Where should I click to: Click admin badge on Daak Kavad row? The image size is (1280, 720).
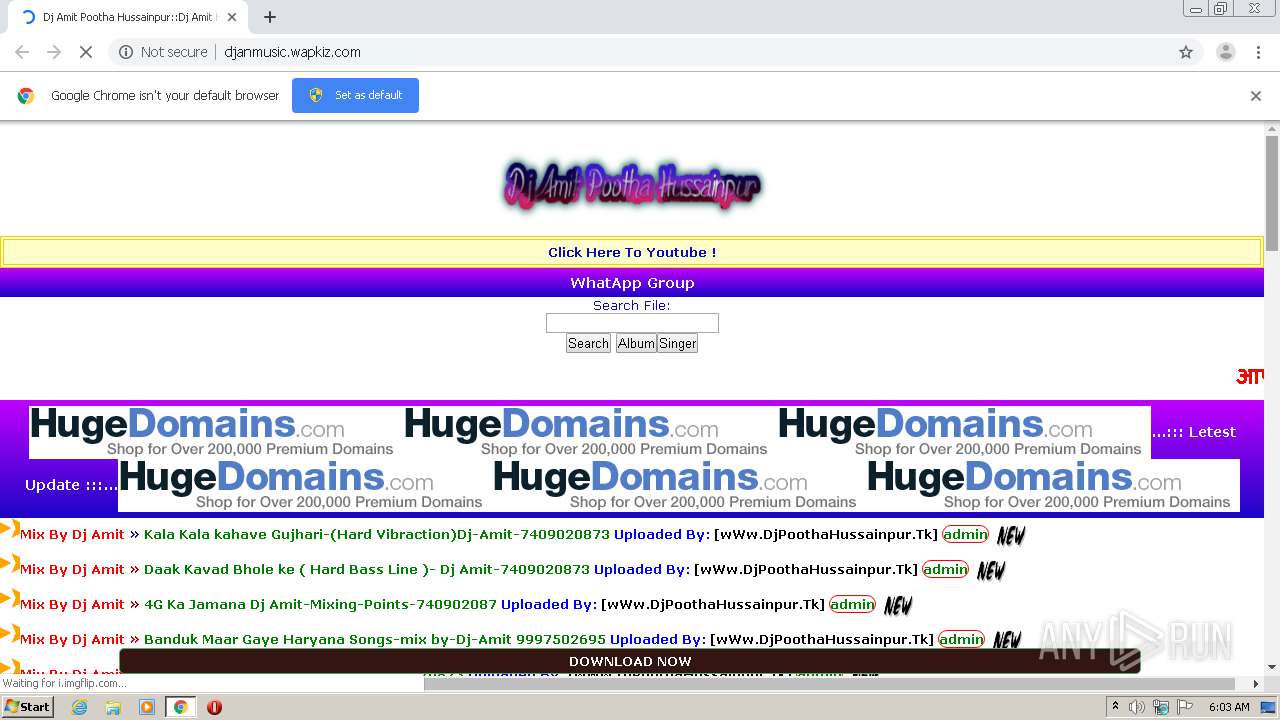[x=945, y=569]
